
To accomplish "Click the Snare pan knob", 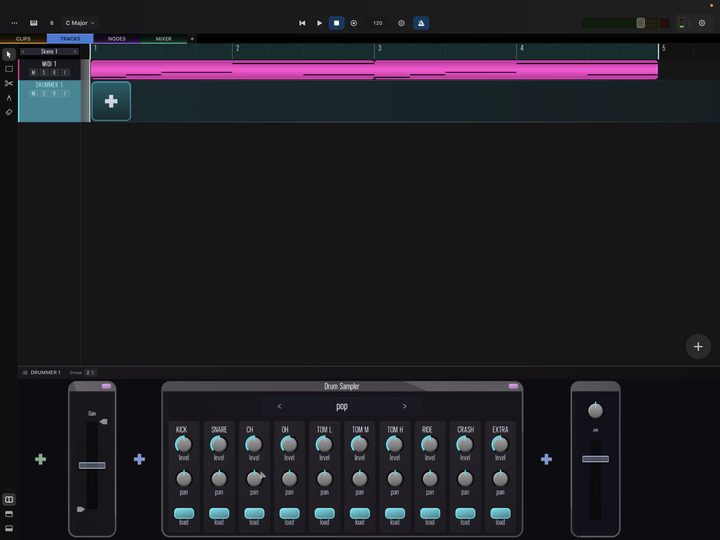I will [x=219, y=479].
